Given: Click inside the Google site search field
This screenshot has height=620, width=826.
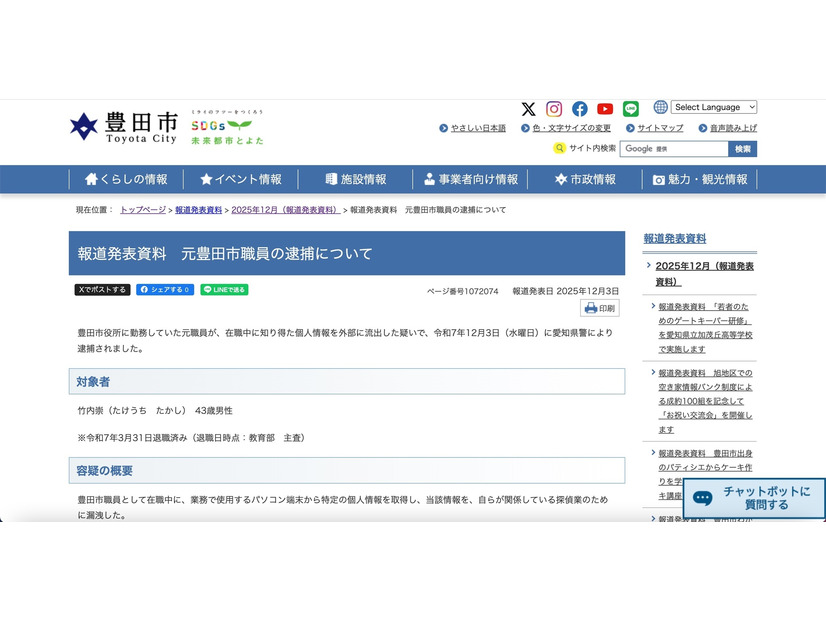Looking at the screenshot, I should tap(675, 148).
